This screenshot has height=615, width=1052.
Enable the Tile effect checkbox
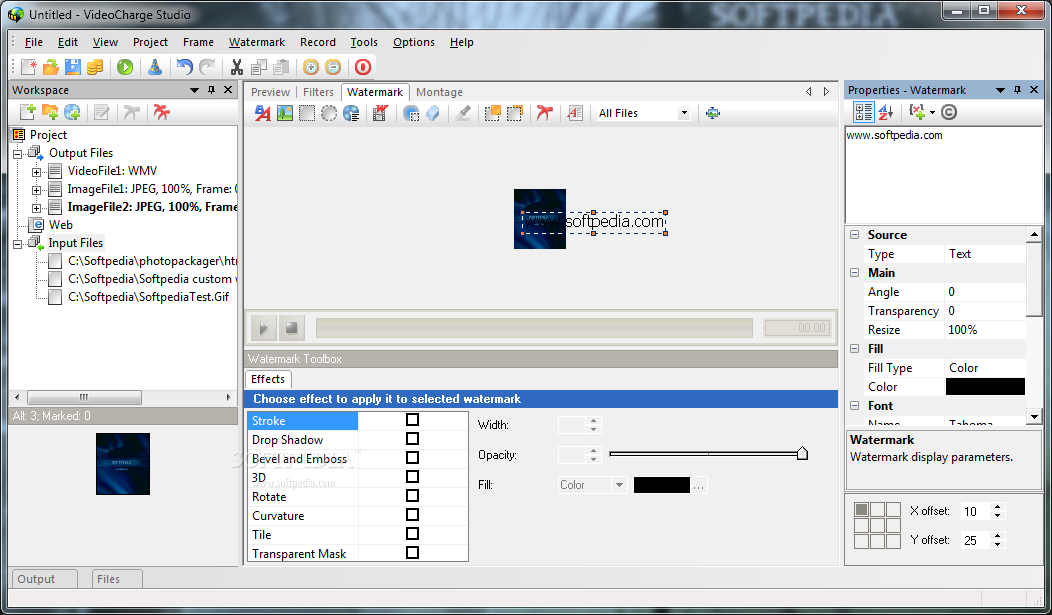[413, 533]
